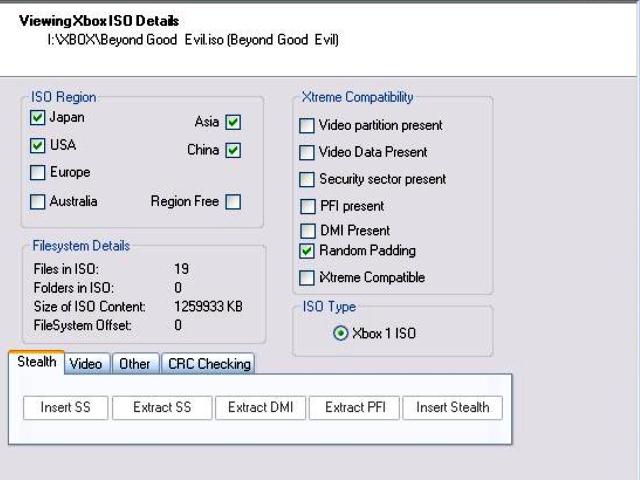
Task: Switch to the Stealth tab
Action: (37, 362)
